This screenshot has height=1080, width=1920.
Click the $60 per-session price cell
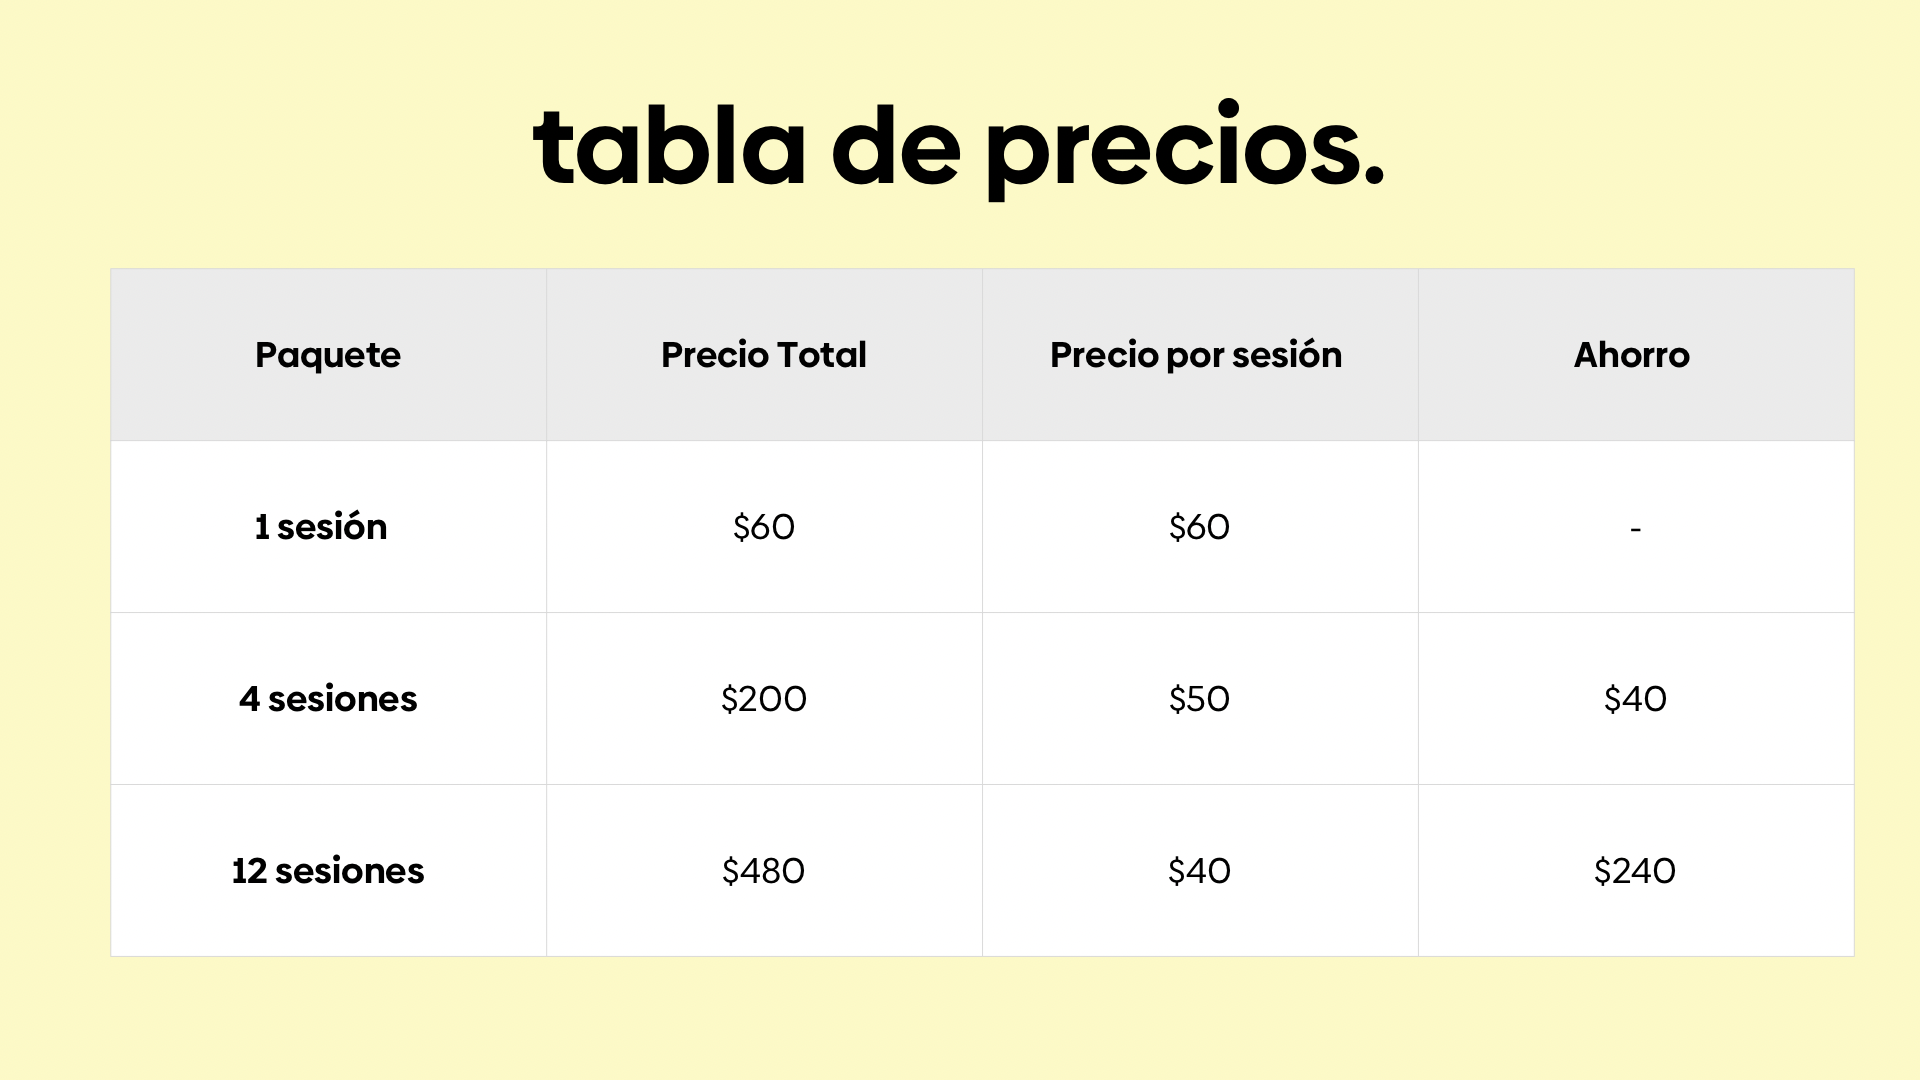pyautogui.click(x=1200, y=527)
